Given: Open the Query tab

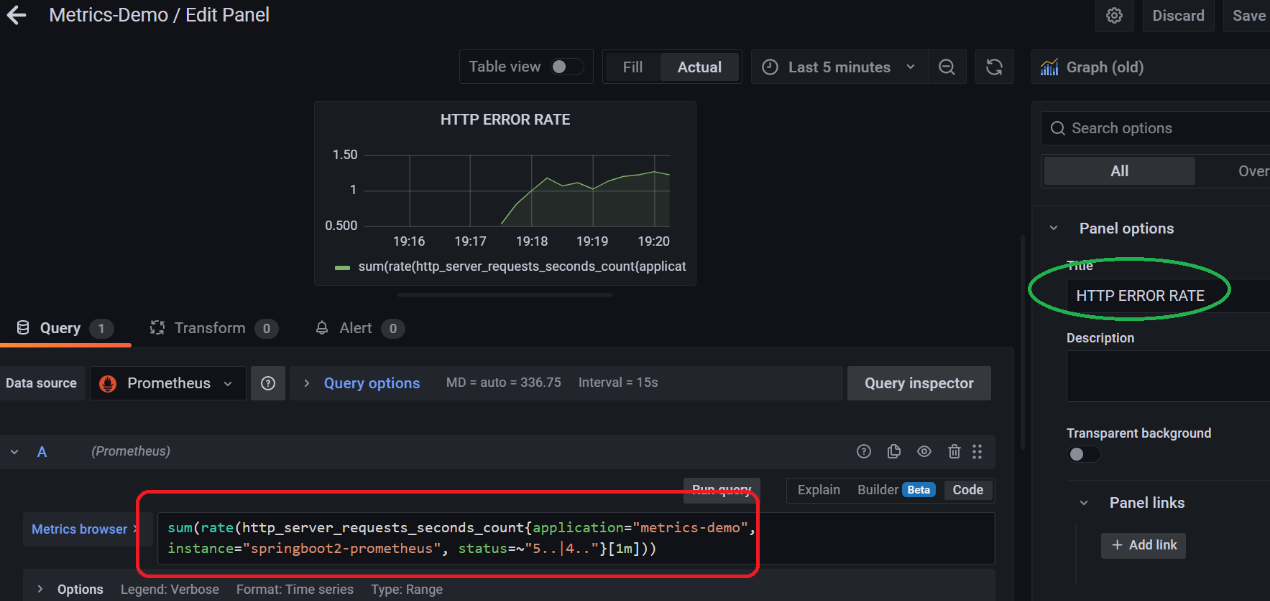Looking at the screenshot, I should 65,328.
